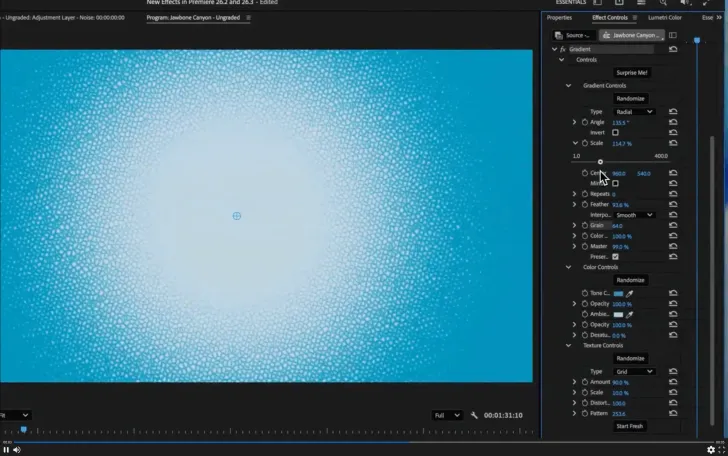Select the Jawbone Canyon clip tab
The image size is (728, 456).
coord(632,35)
